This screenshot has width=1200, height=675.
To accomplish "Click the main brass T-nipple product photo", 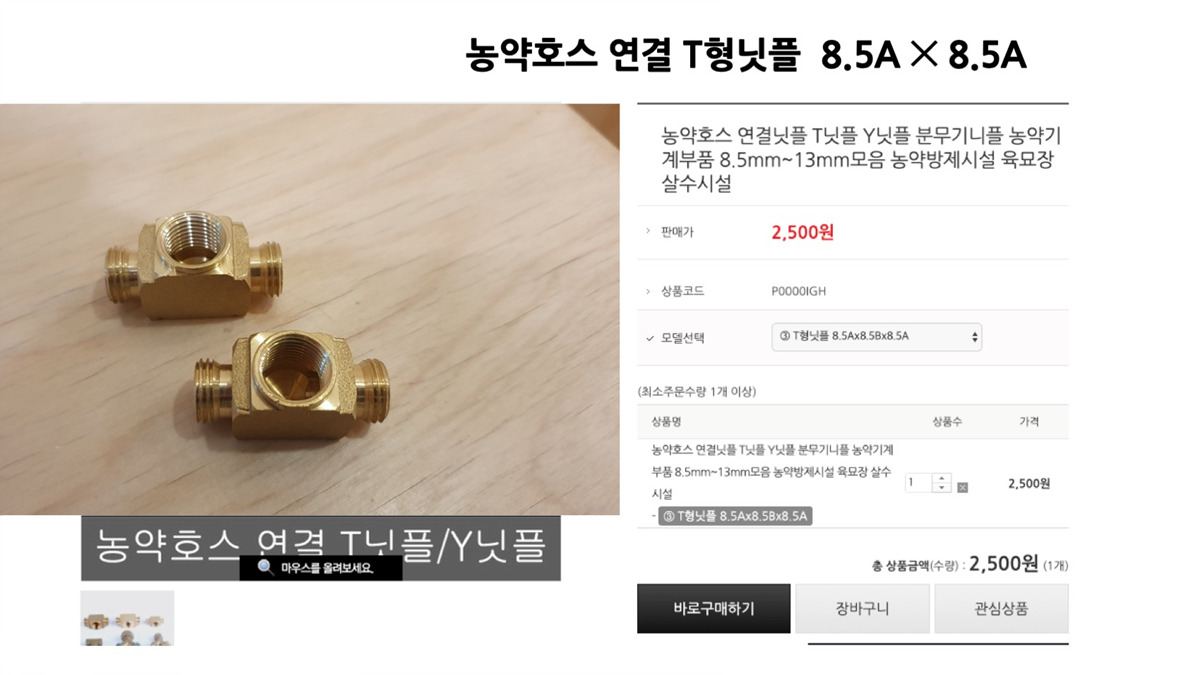I will (x=310, y=309).
